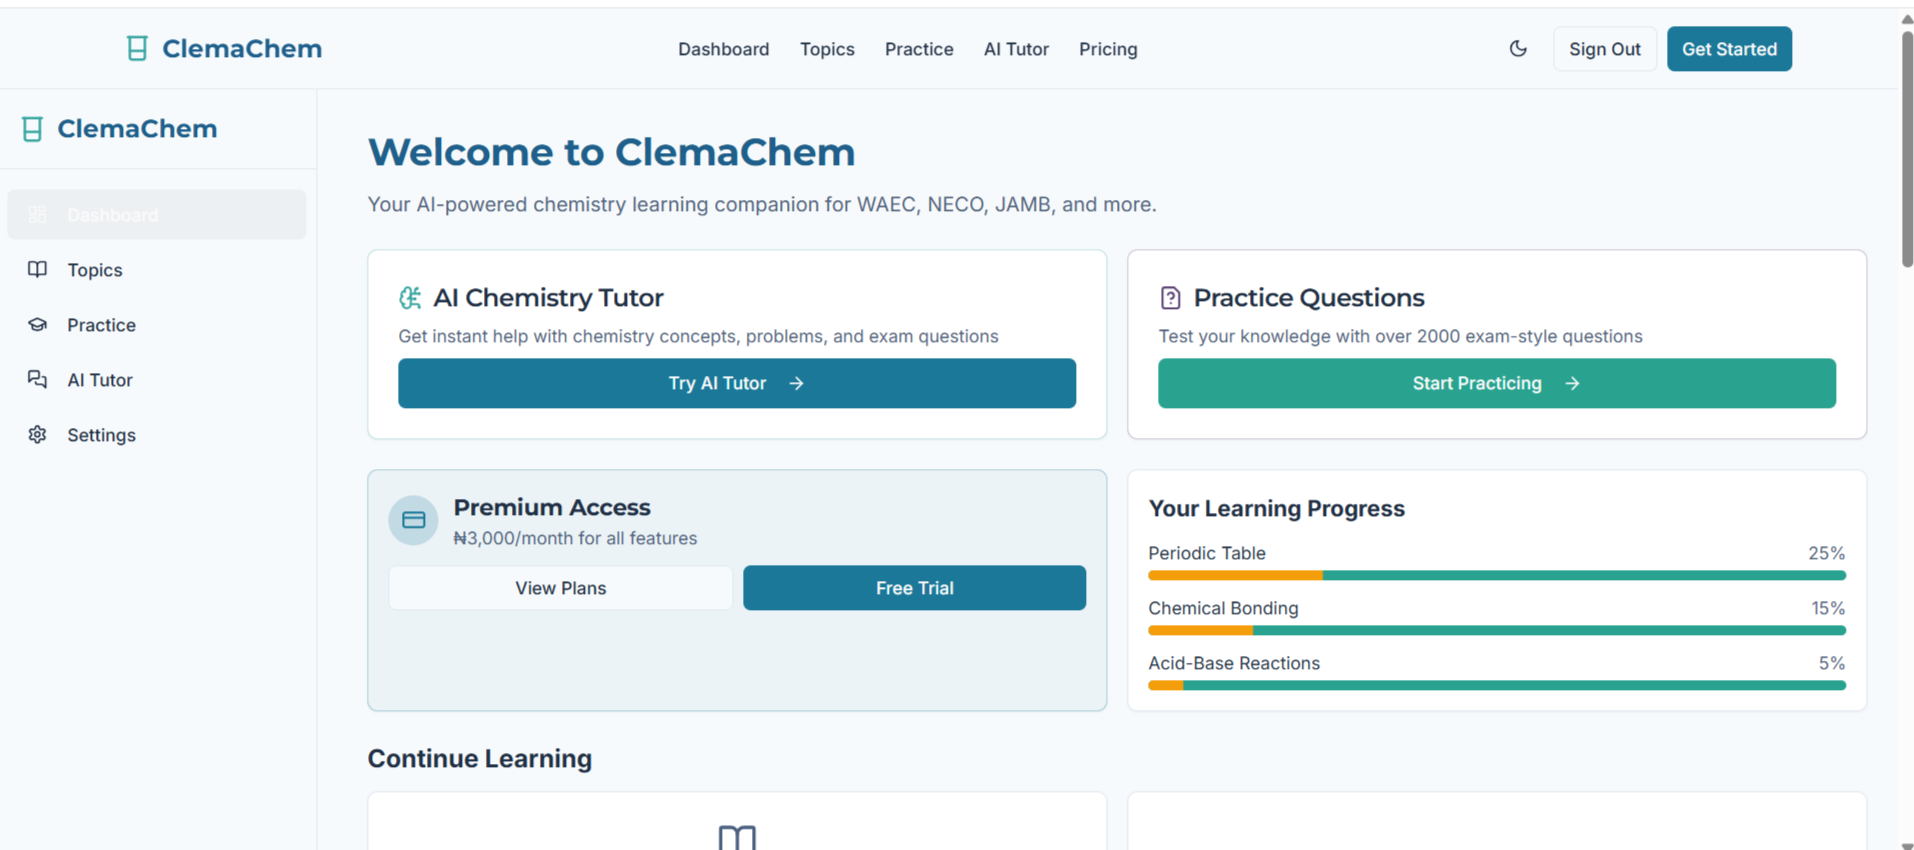The image size is (1914, 850).
Task: Select Dashboard in the left sidebar
Action: coord(157,215)
